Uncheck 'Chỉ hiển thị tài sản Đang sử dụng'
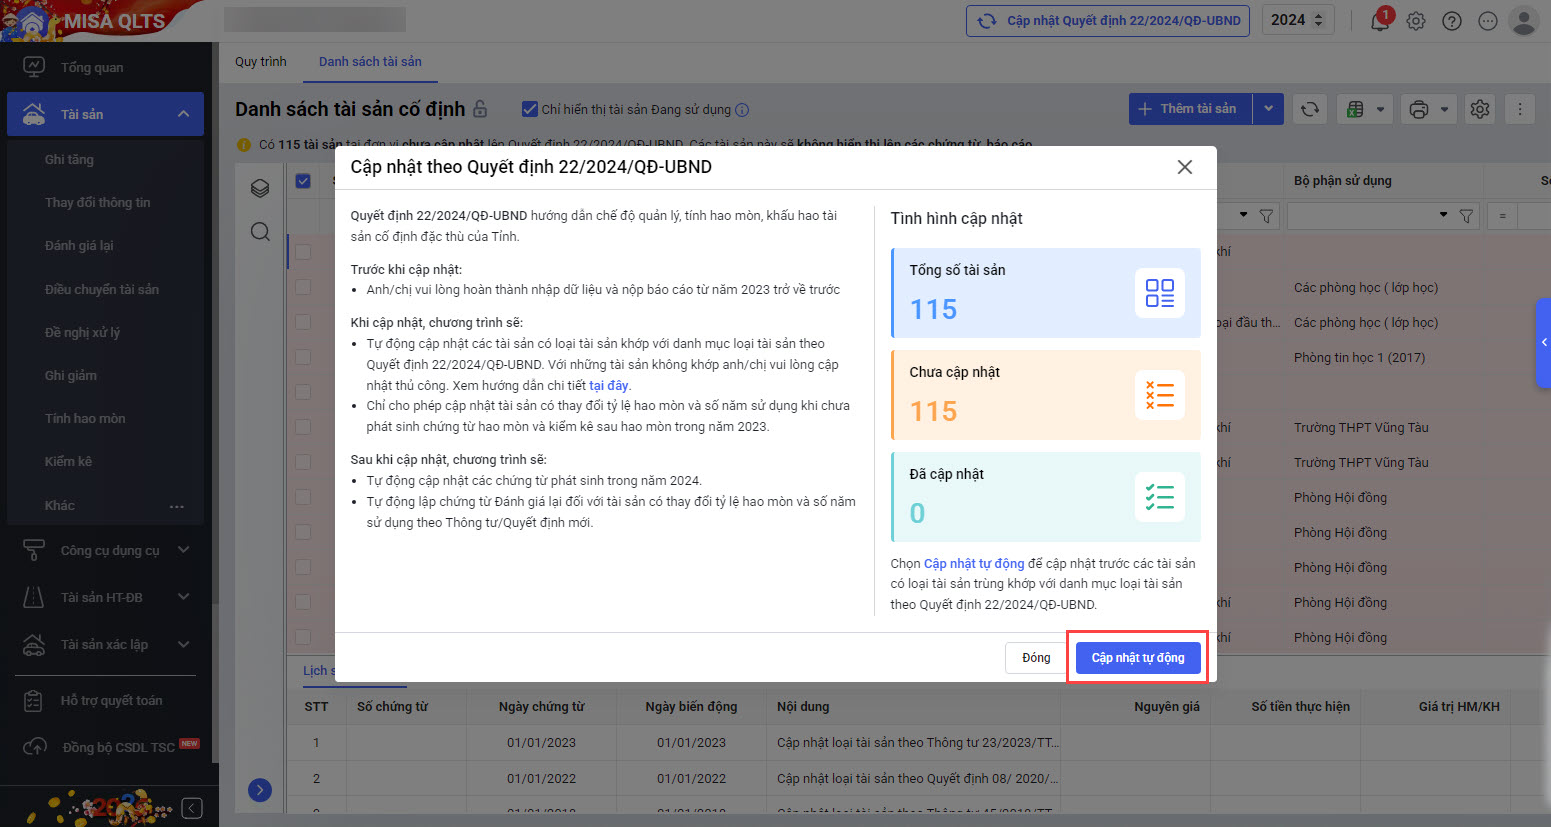Screen dimensions: 1551x827 click(x=530, y=109)
